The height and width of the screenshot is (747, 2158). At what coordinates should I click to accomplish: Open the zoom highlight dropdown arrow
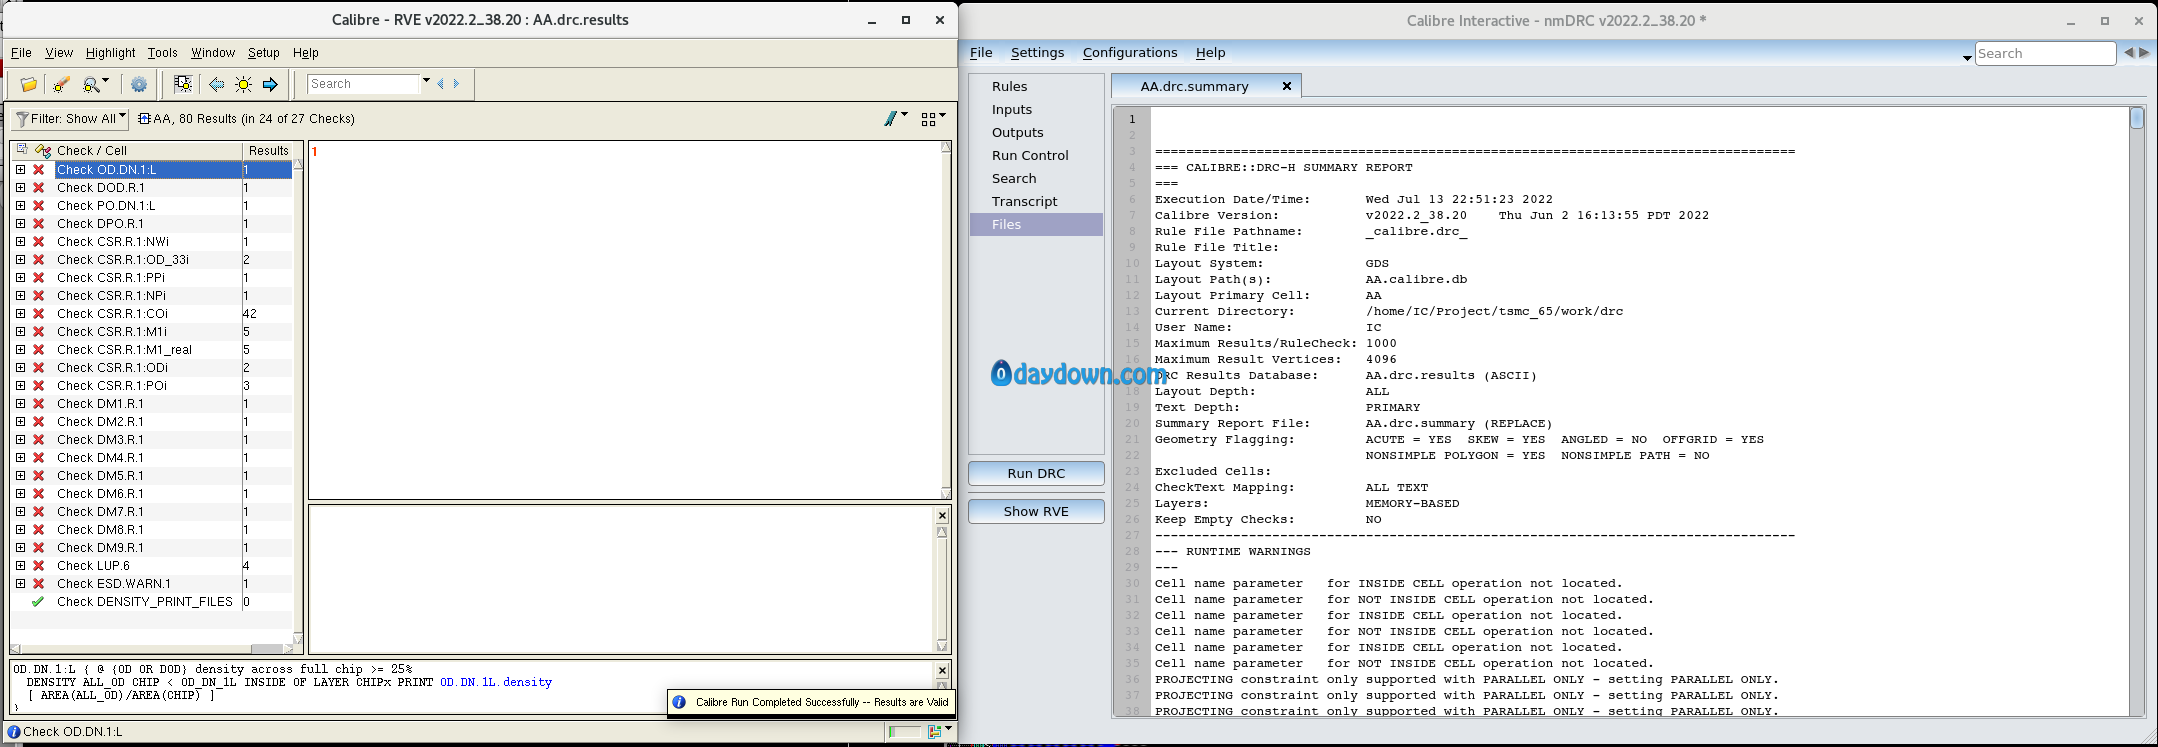pos(105,82)
